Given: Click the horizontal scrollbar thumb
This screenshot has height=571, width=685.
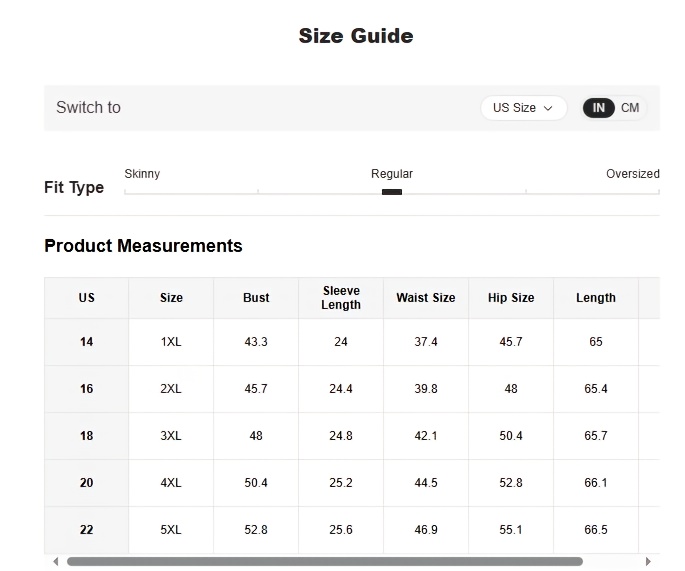Looking at the screenshot, I should (325, 561).
